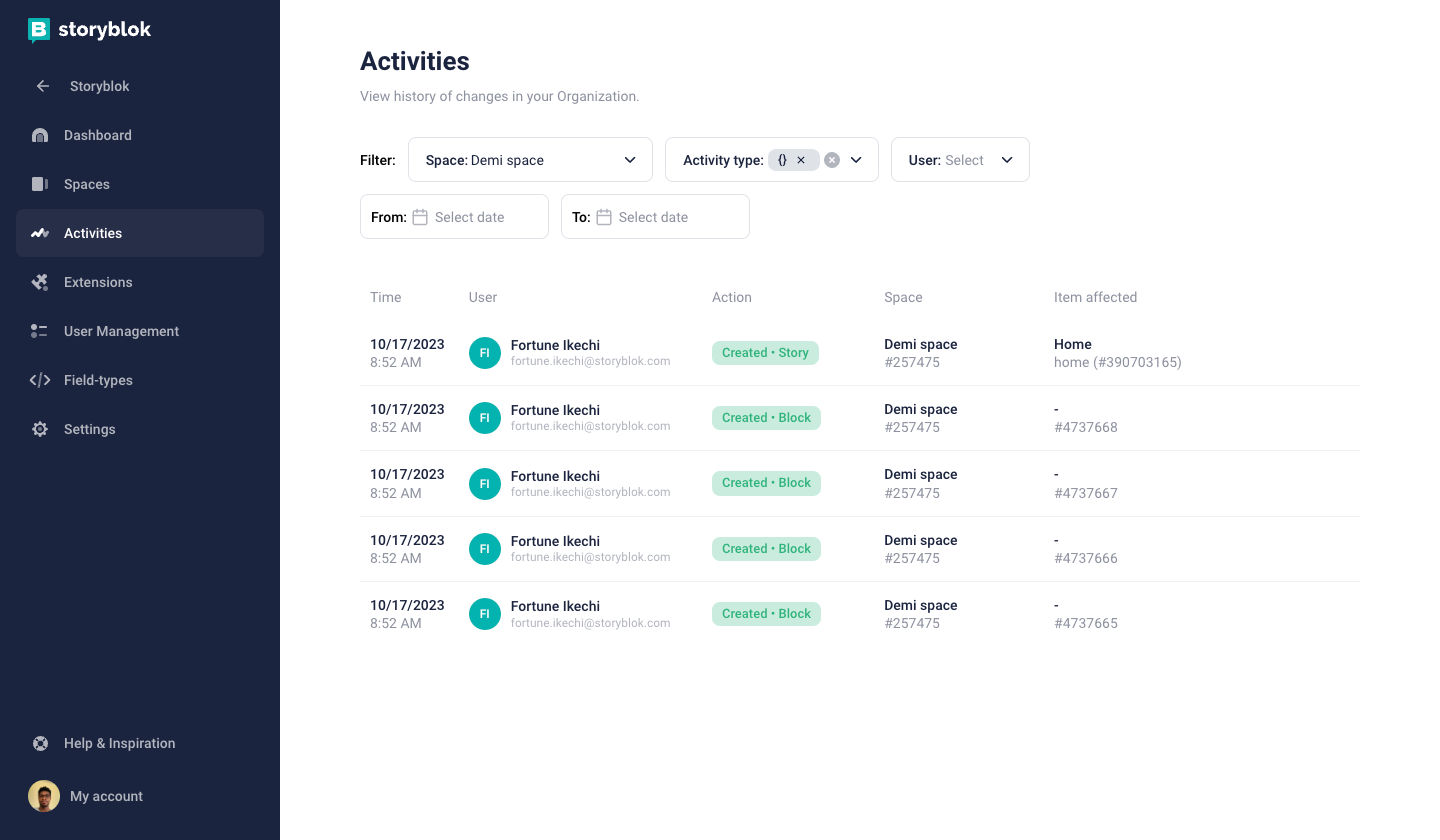The image size is (1440, 840).
Task: Click FI avatar in row #4737667
Action: point(485,484)
